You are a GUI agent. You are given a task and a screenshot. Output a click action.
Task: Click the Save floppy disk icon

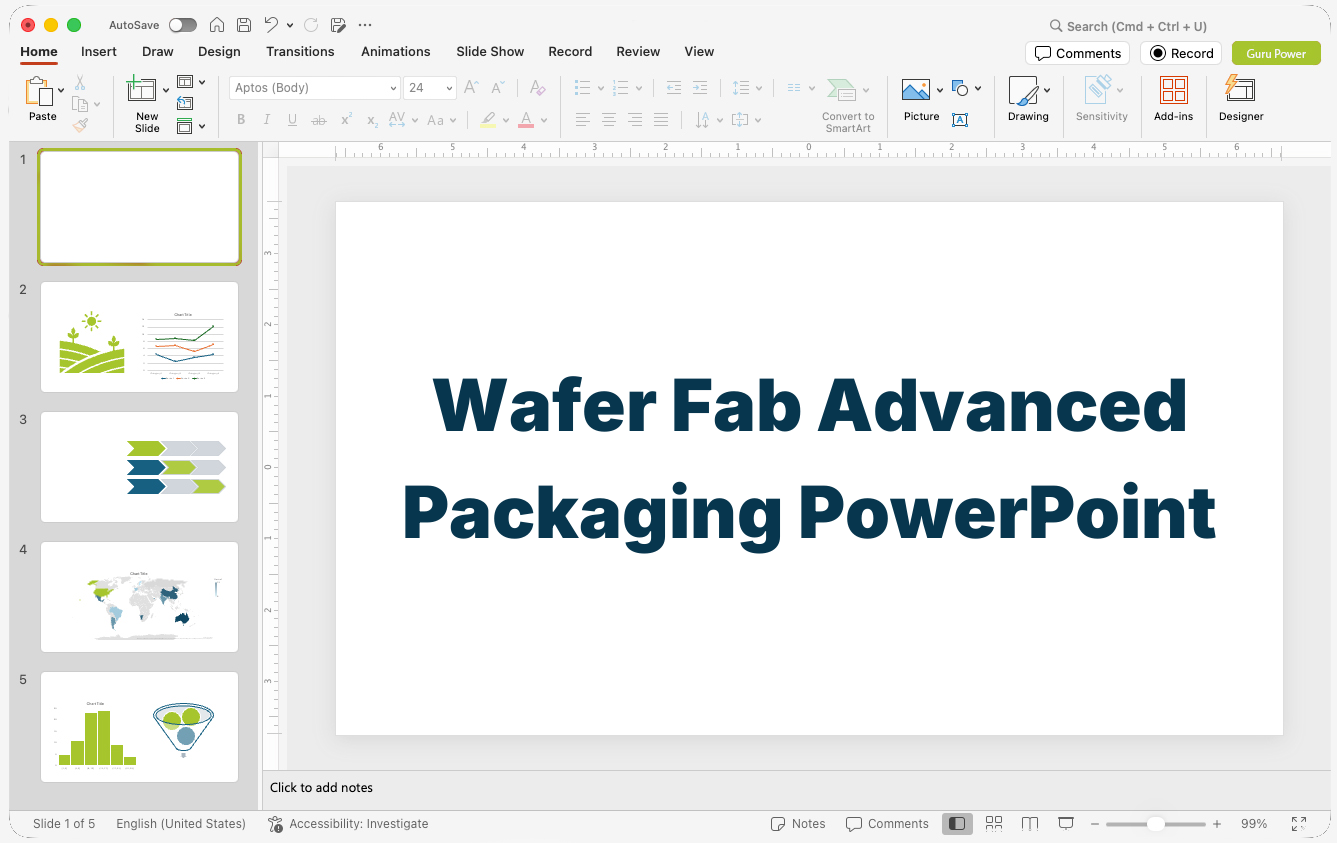tap(244, 25)
